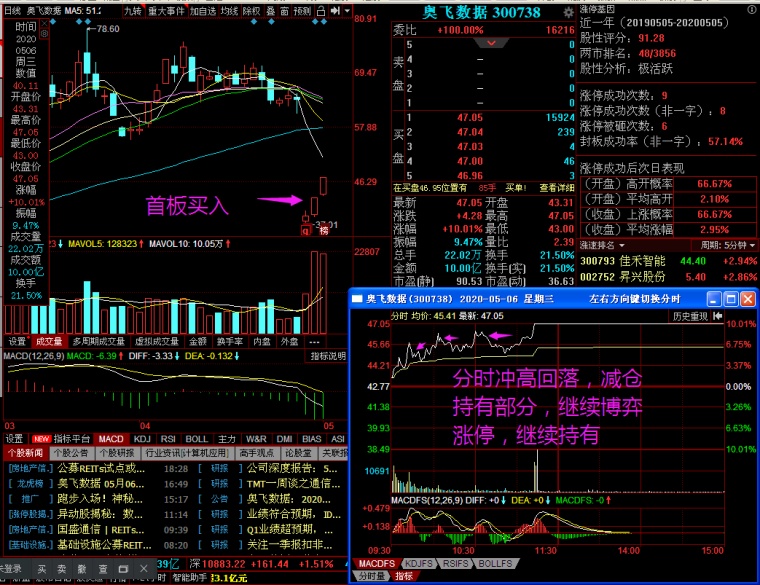Click the 买 buy button in trade bar
The width and height of the screenshot is (760, 585).
click(x=42, y=569)
